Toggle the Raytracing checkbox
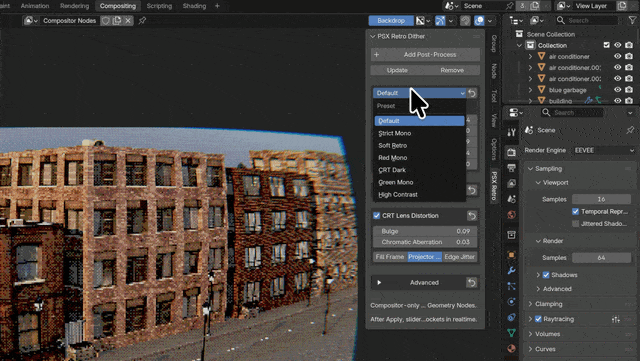Screen dimensions: 640x361 tap(538, 319)
